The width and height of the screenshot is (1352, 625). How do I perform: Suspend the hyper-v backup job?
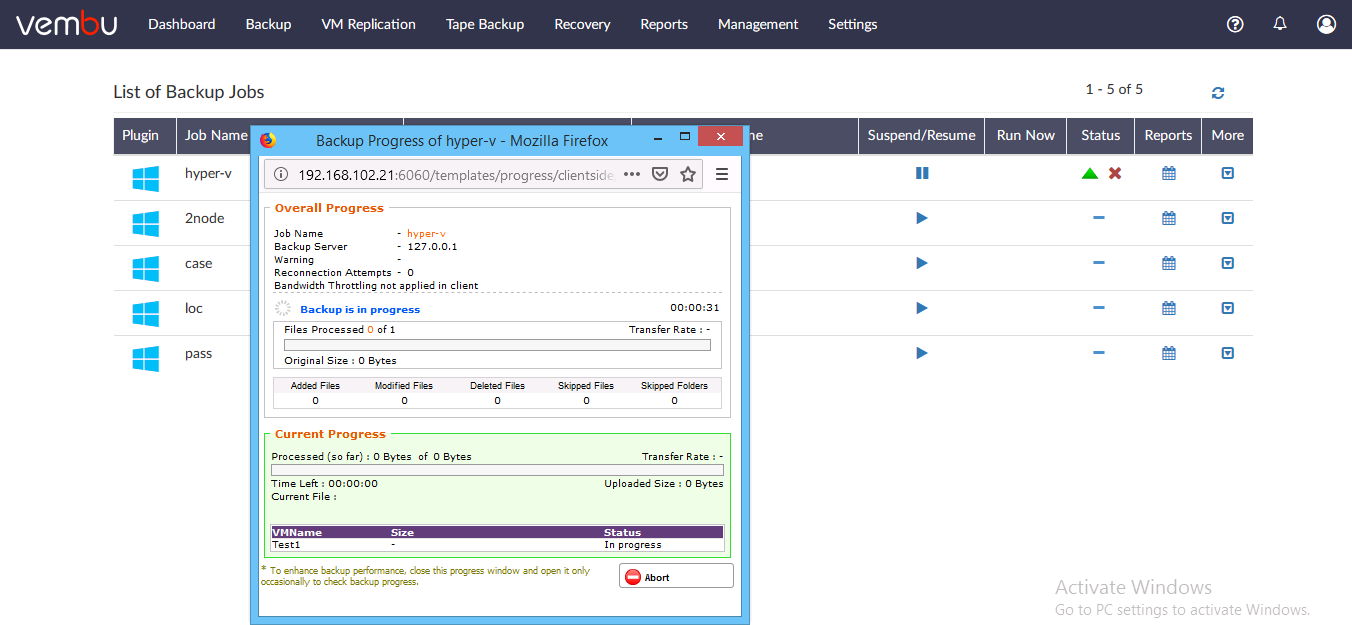(922, 173)
